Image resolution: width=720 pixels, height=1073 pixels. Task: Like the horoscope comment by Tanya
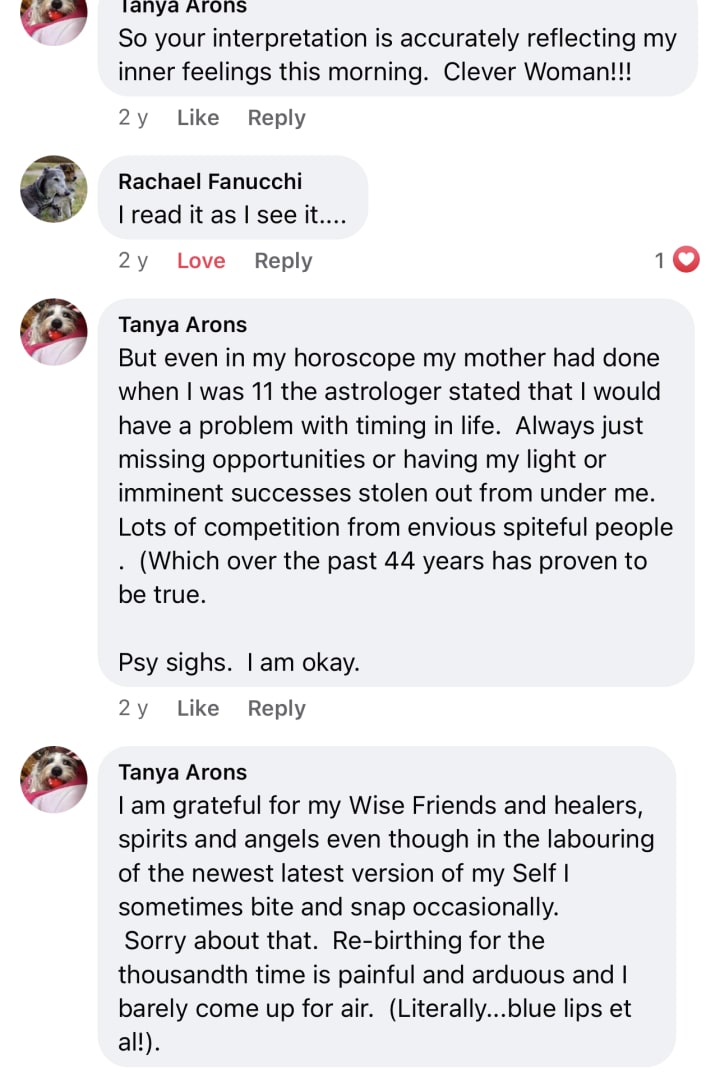tap(197, 708)
